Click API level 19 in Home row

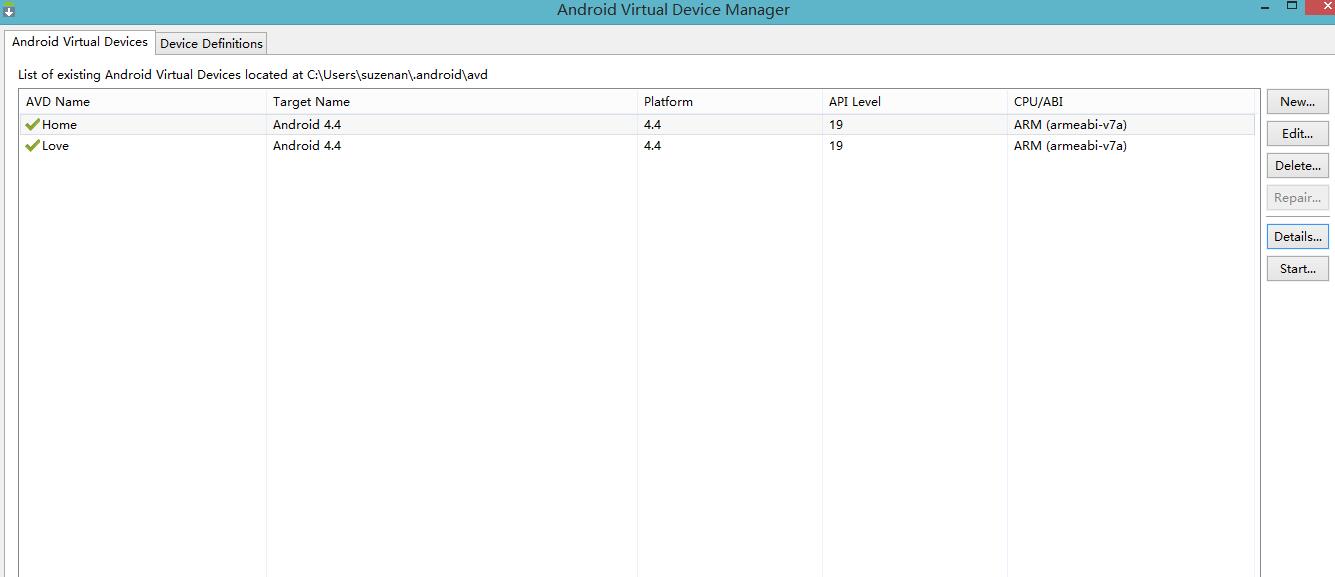tap(836, 125)
